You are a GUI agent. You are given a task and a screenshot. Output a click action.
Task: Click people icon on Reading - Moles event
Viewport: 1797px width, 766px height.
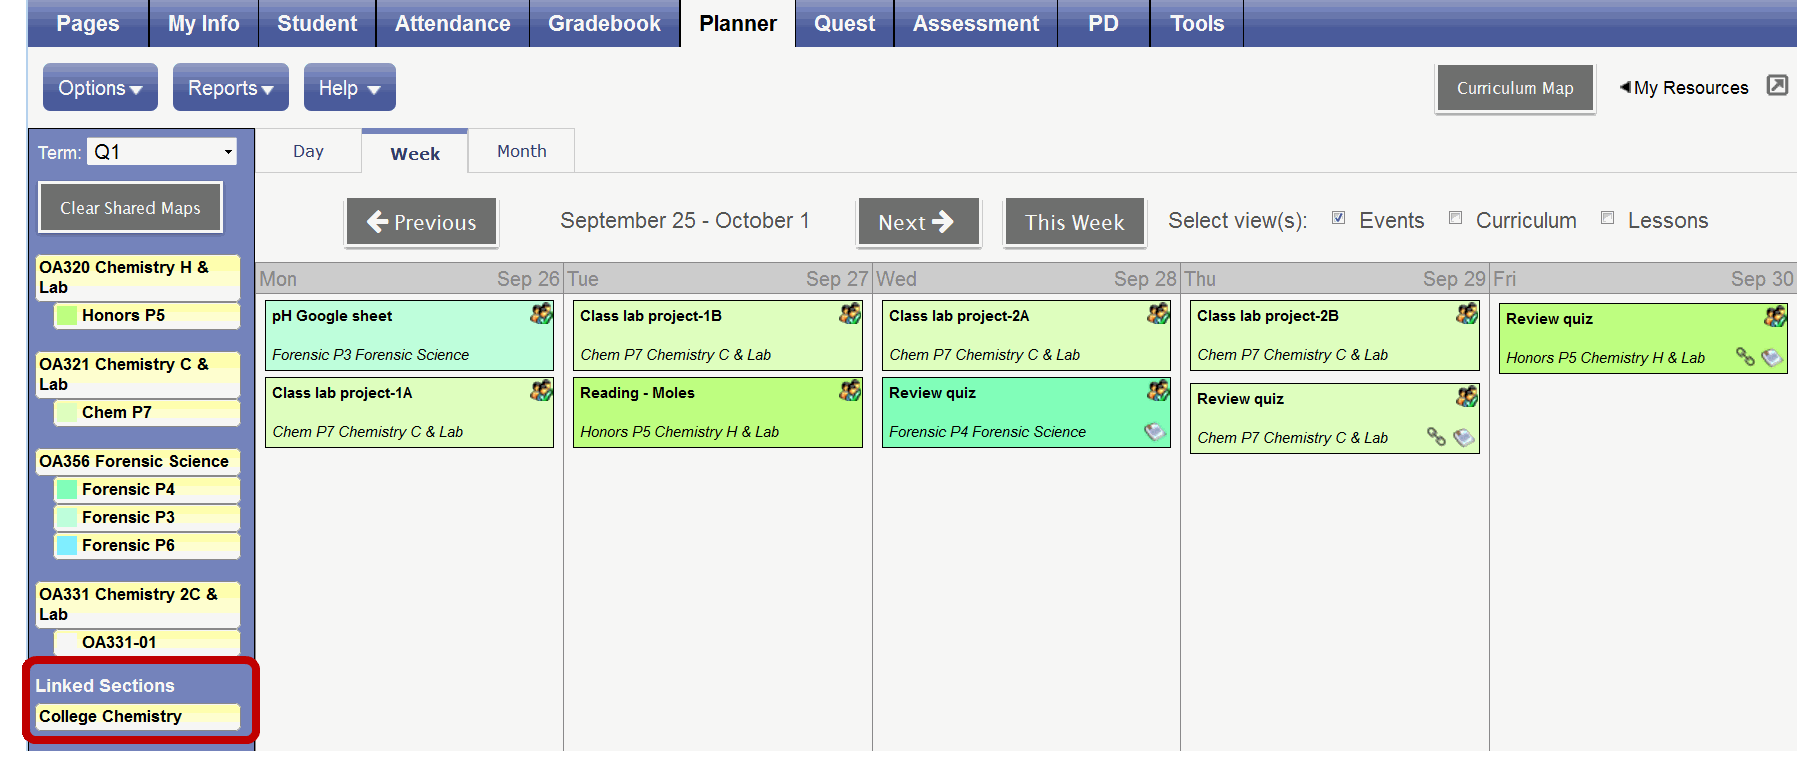coord(850,391)
